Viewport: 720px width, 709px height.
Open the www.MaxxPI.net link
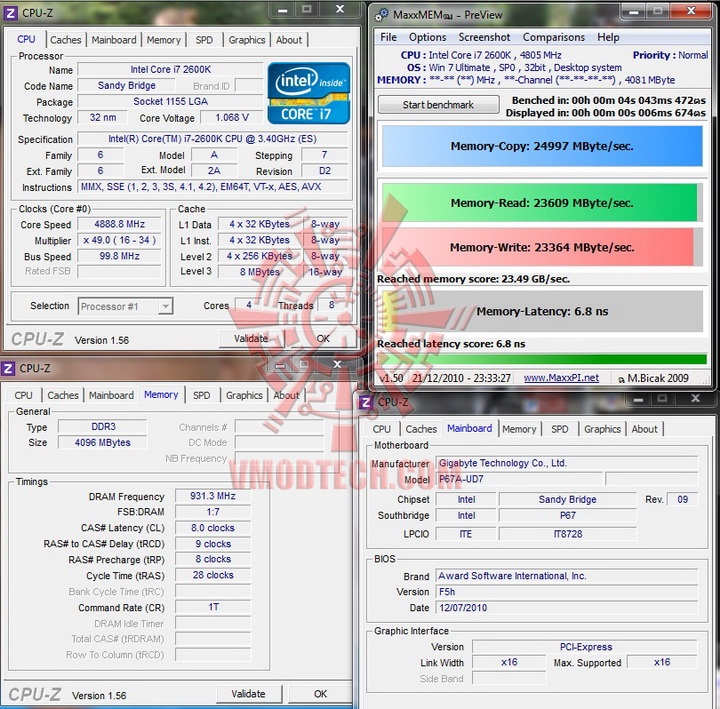click(x=561, y=378)
